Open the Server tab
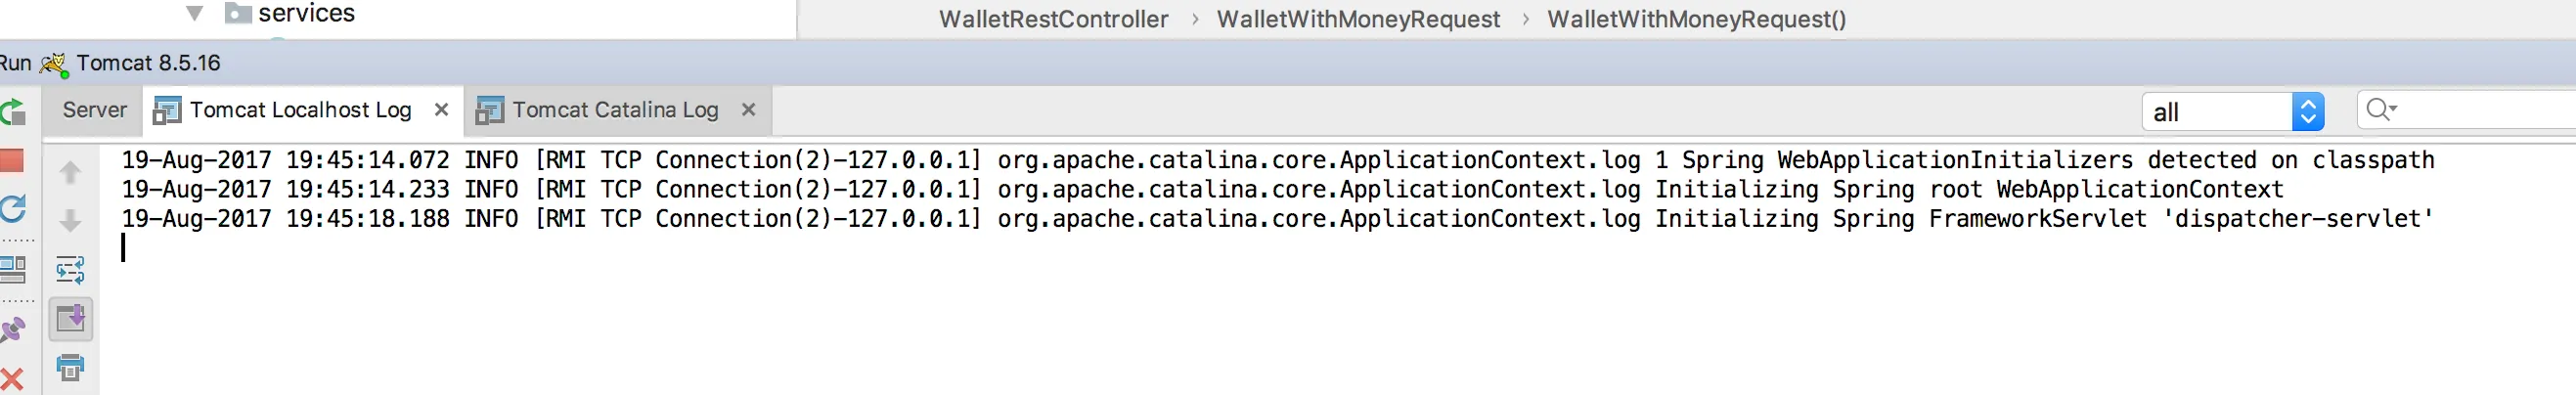The image size is (2576, 395). pos(94,110)
